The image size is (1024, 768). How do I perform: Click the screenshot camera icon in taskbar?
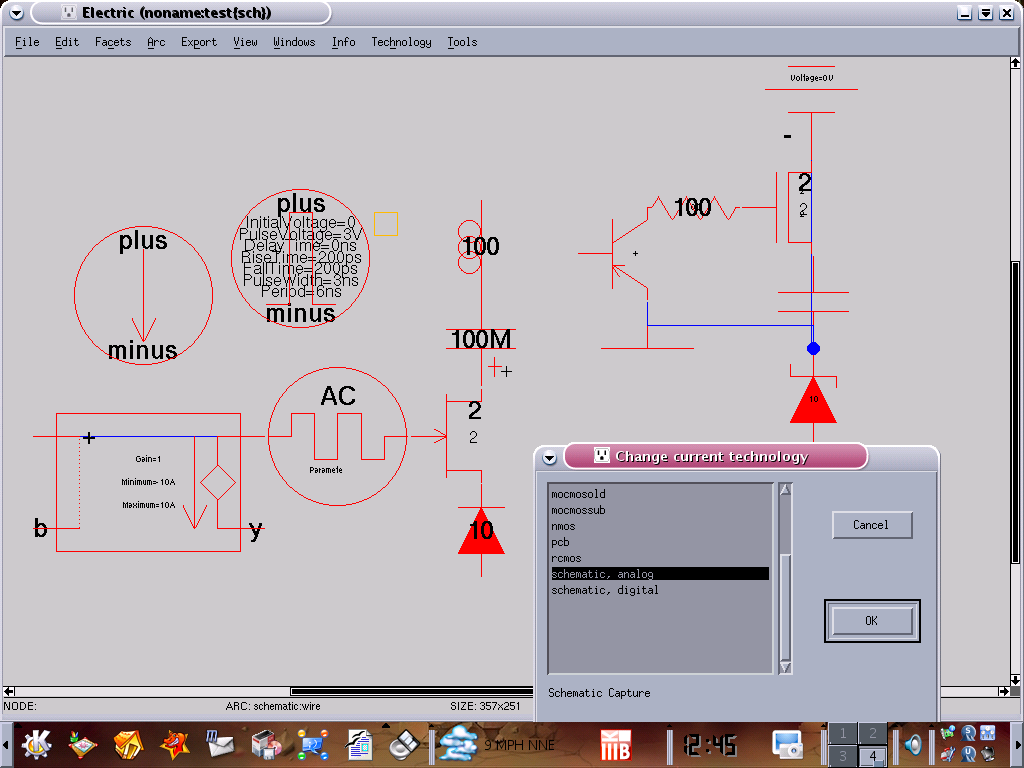(x=787, y=744)
